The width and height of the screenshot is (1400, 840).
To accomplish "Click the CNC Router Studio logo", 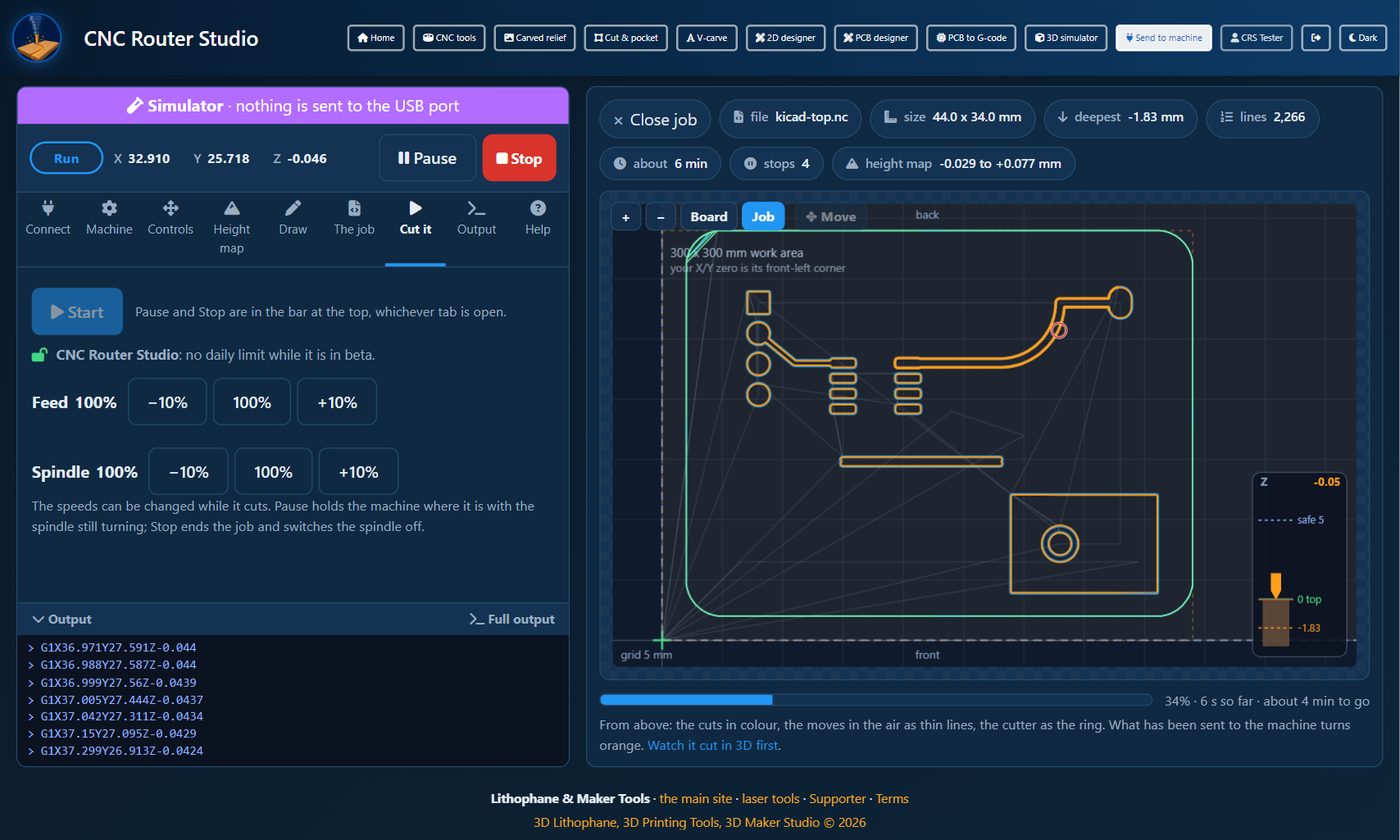I will point(37,38).
